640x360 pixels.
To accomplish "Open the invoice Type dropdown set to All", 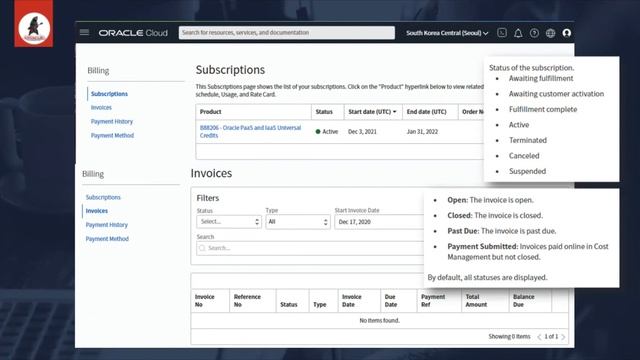I will [x=298, y=222].
